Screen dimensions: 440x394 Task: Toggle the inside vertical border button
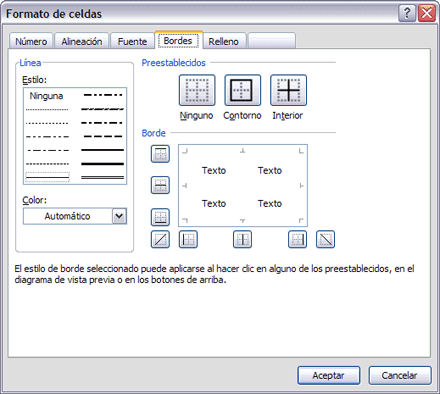pyautogui.click(x=242, y=239)
